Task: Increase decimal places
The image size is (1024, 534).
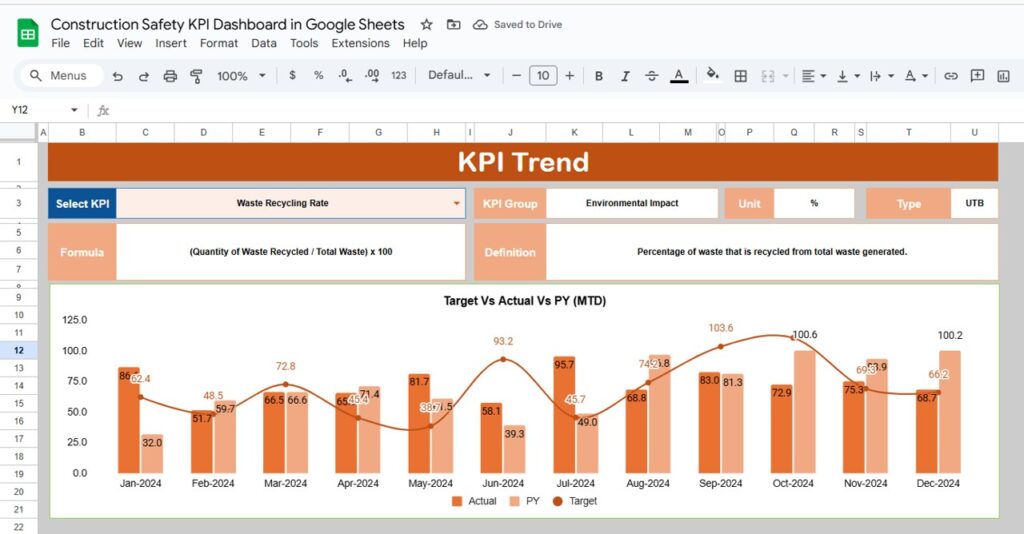Action: coord(372,76)
